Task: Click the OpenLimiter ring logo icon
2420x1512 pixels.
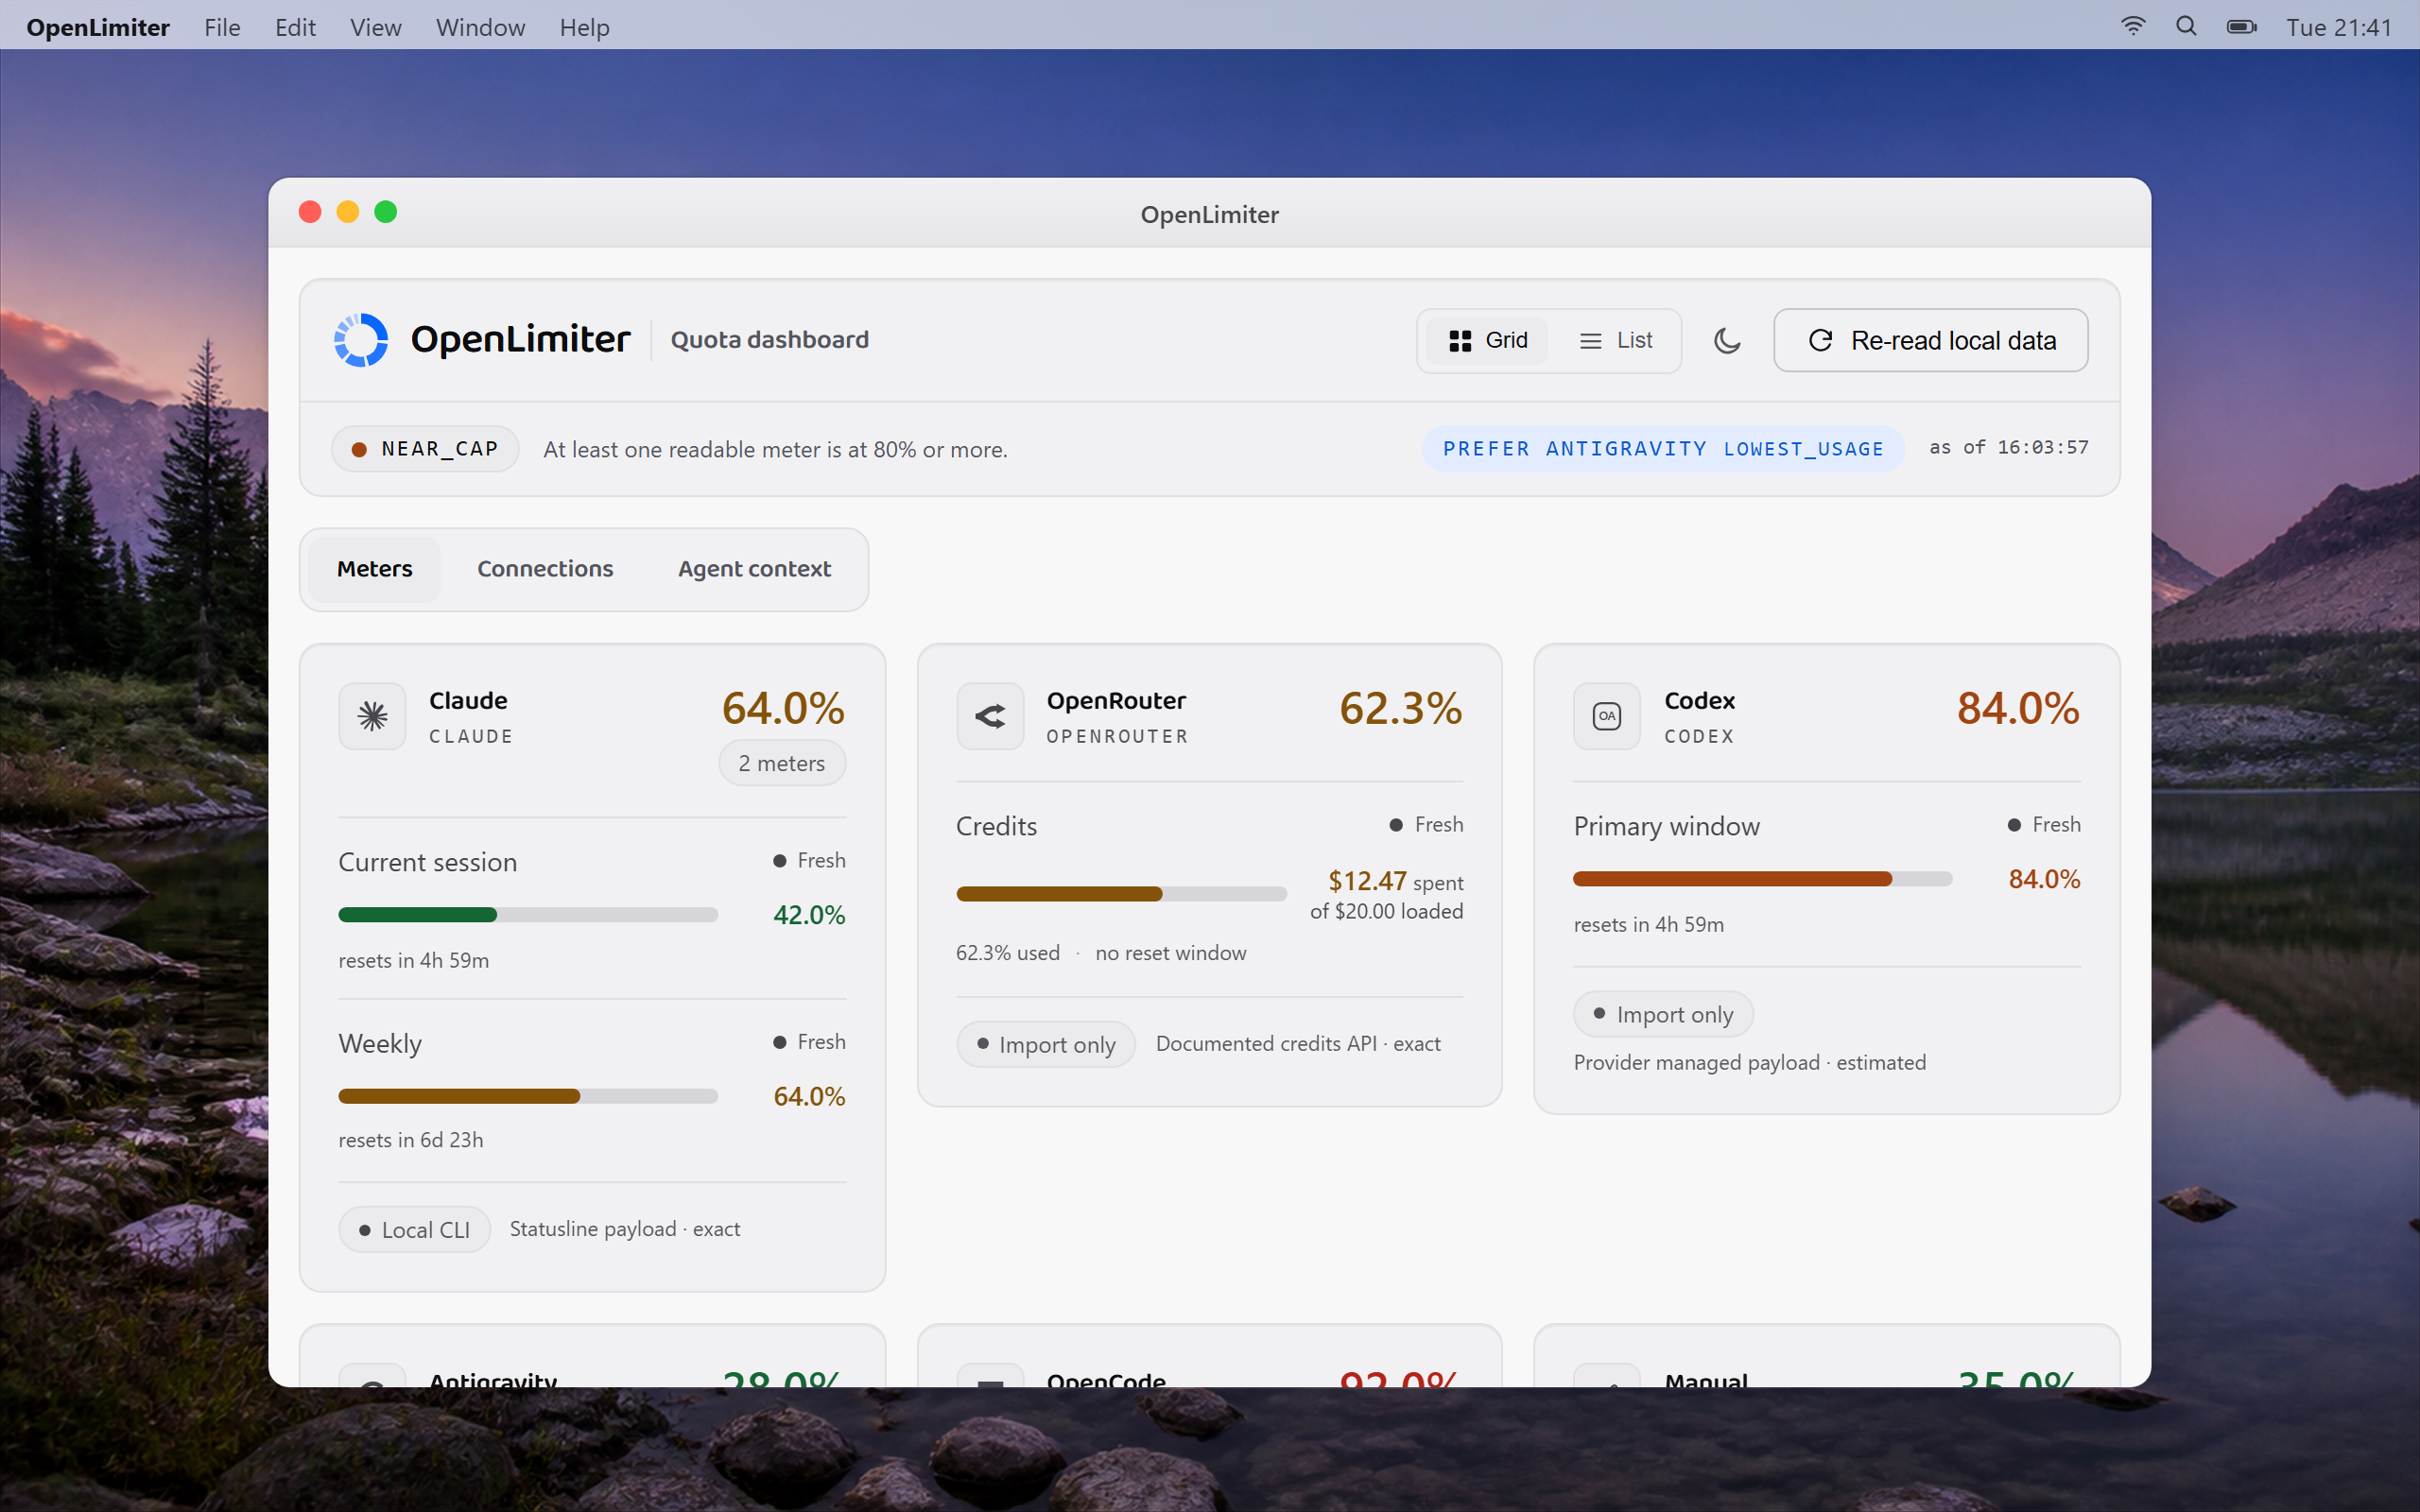Action: click(x=360, y=340)
